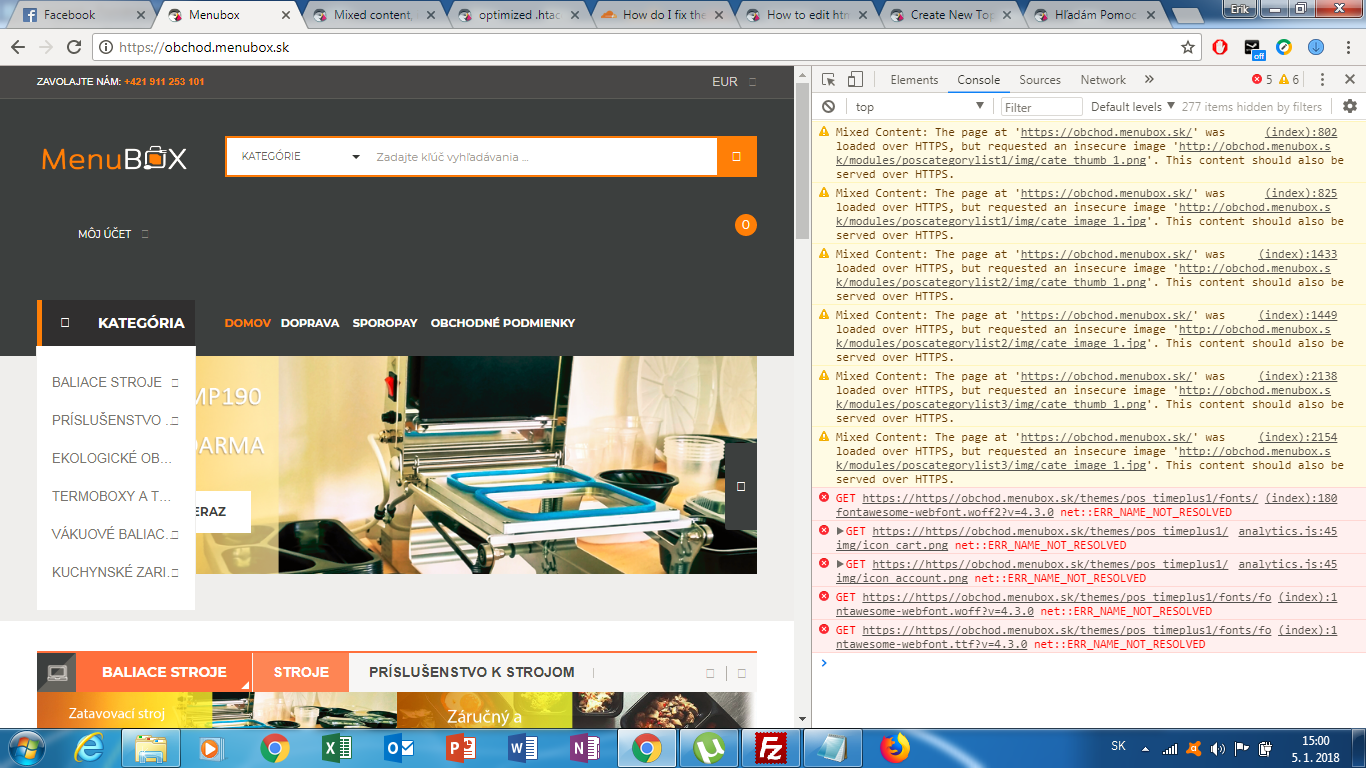
Task: Click the VÁKUOVÉ BALIAC. category
Action: pos(110,534)
